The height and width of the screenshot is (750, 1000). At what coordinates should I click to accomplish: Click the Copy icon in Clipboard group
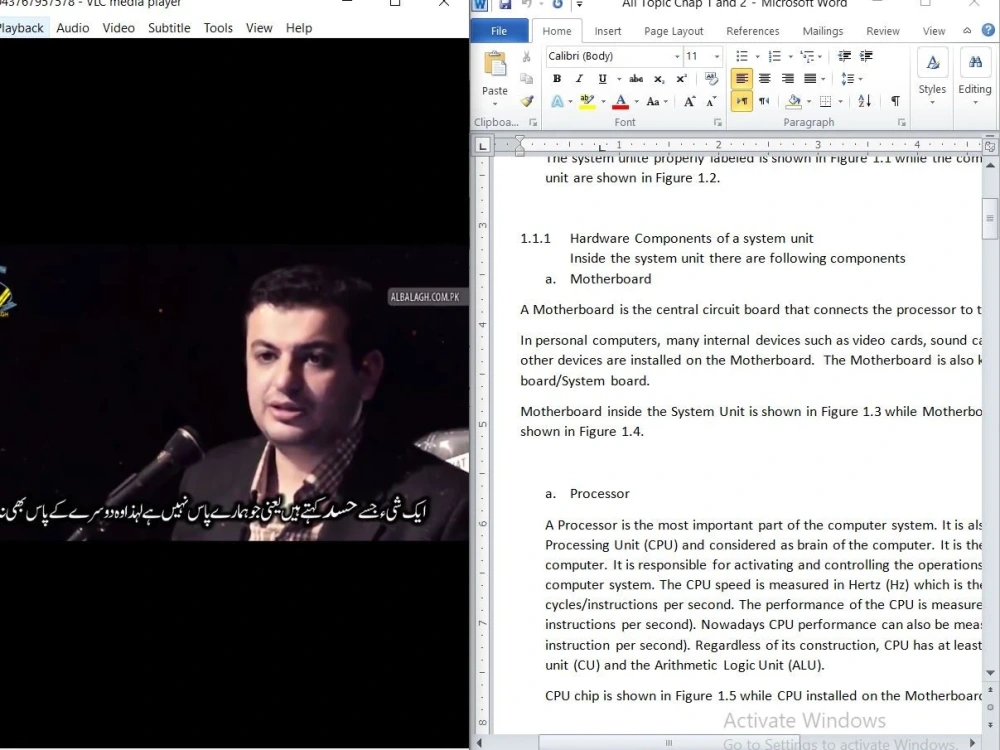coord(526,78)
